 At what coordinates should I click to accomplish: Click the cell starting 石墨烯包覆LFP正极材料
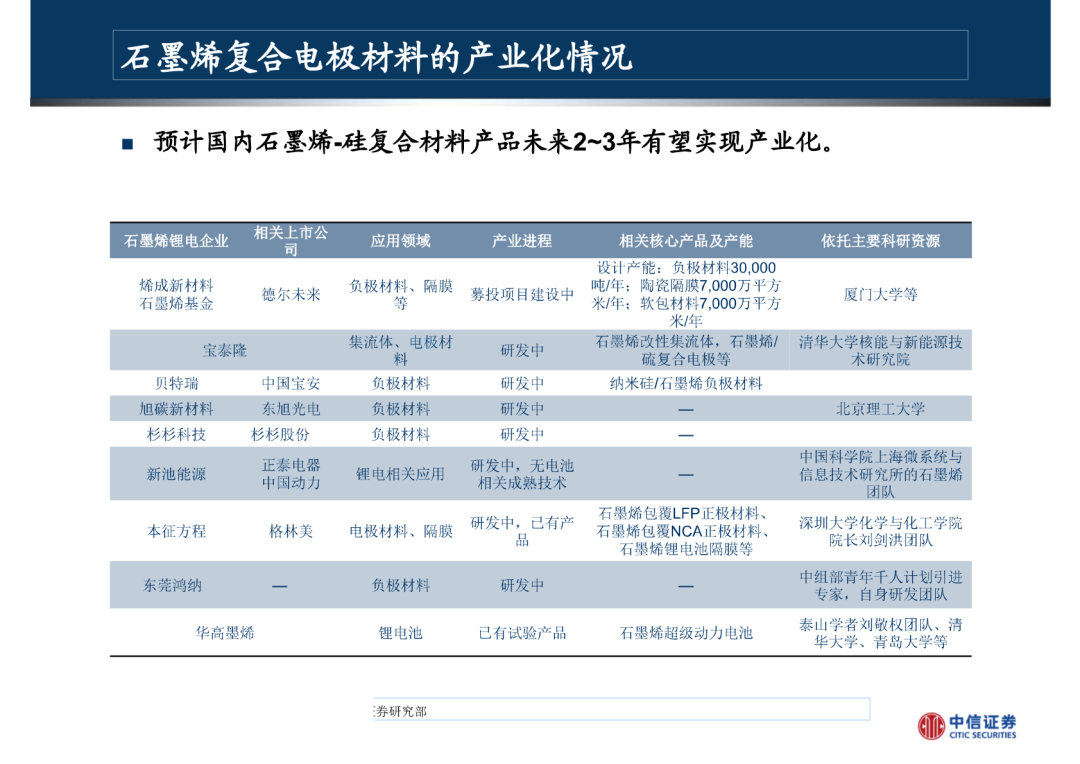(x=685, y=531)
